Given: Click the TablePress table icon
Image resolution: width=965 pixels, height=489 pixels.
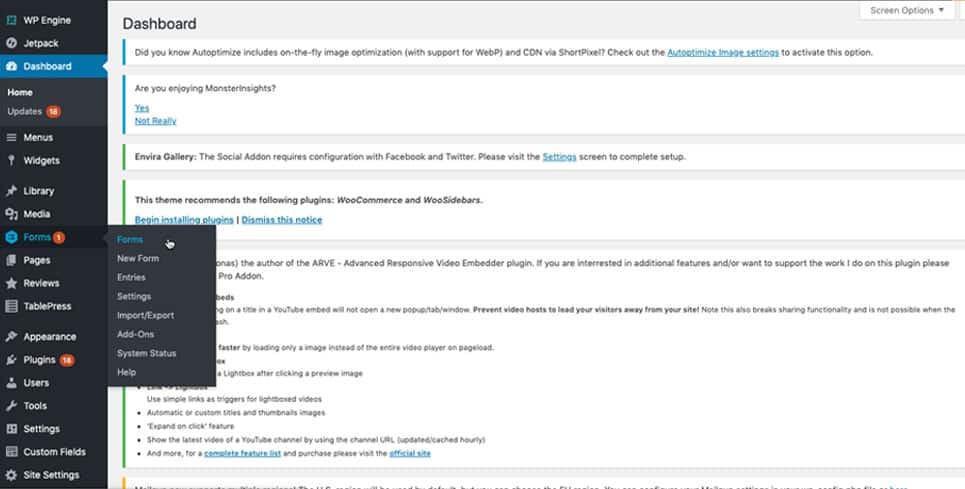Looking at the screenshot, I should pos(11,306).
